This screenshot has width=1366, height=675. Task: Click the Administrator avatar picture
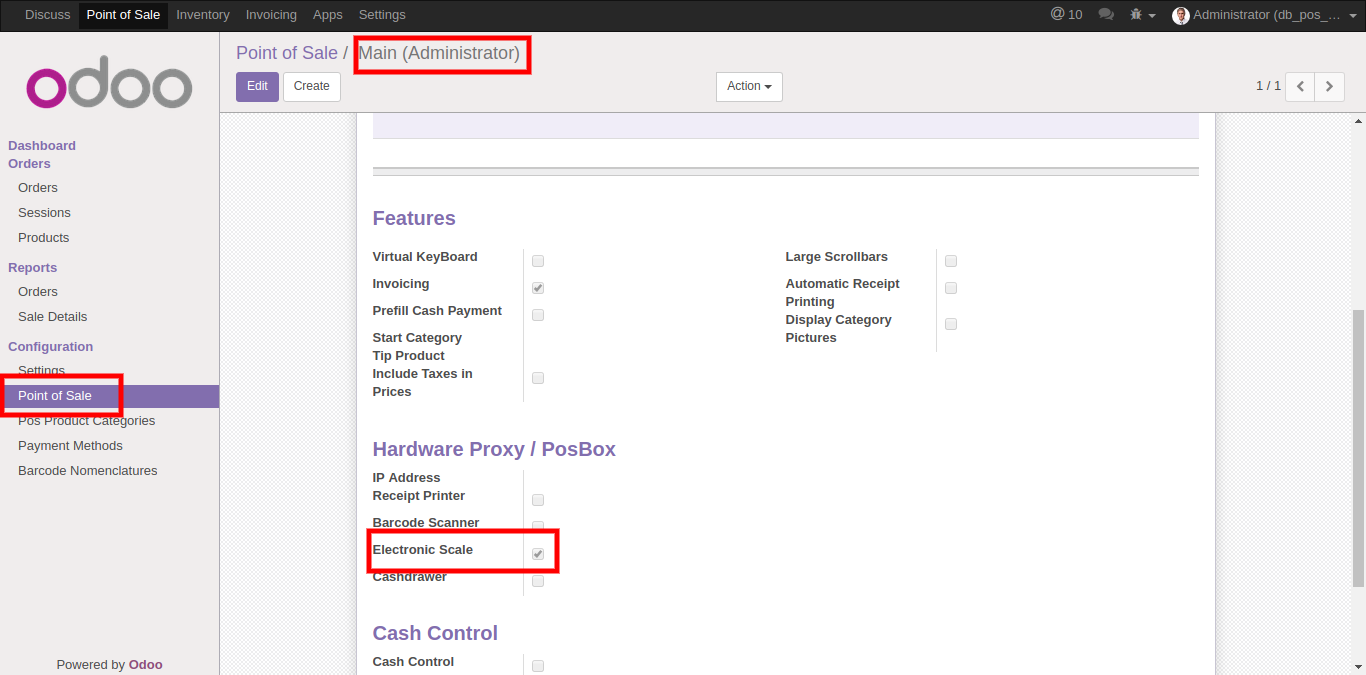[x=1181, y=15]
